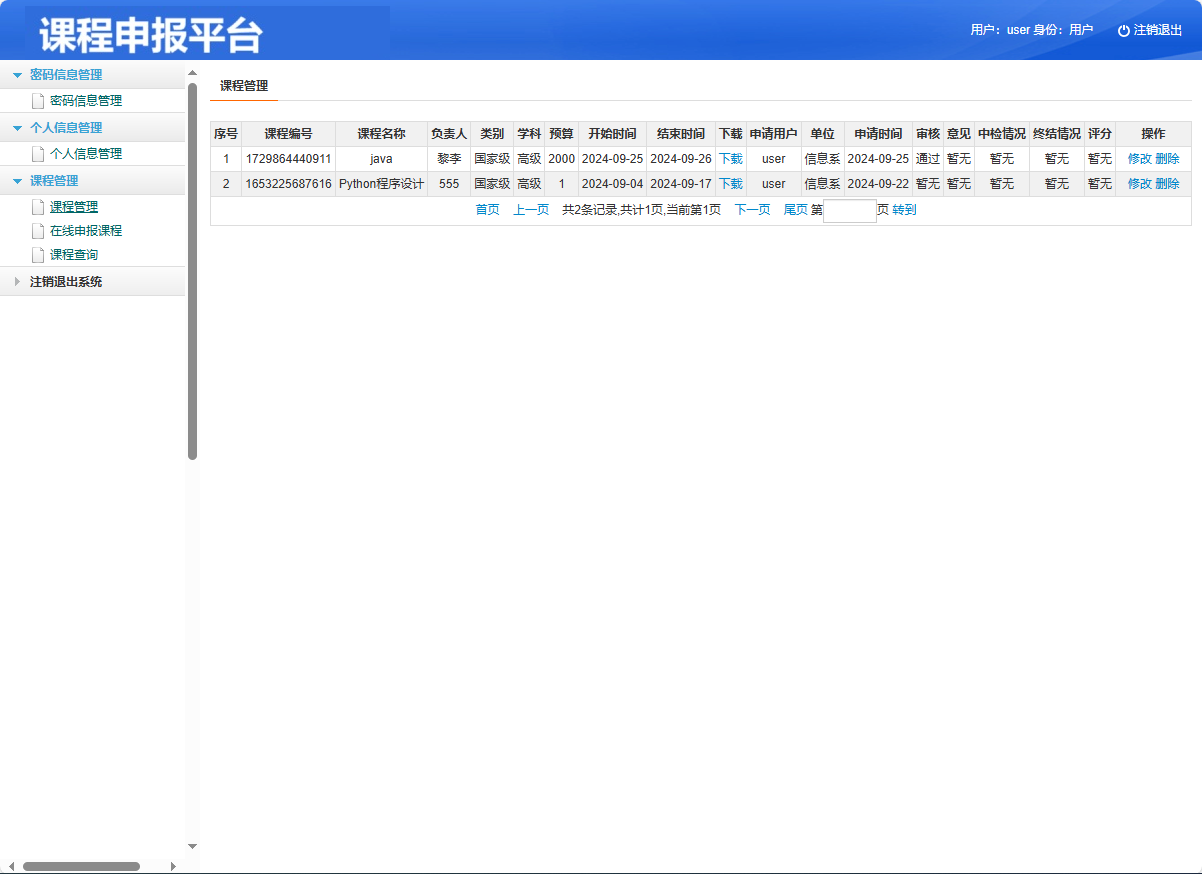Image resolution: width=1202 pixels, height=874 pixels.
Task: Open 在线申报课程 from the sidebar menu
Action: pyautogui.click(x=86, y=230)
